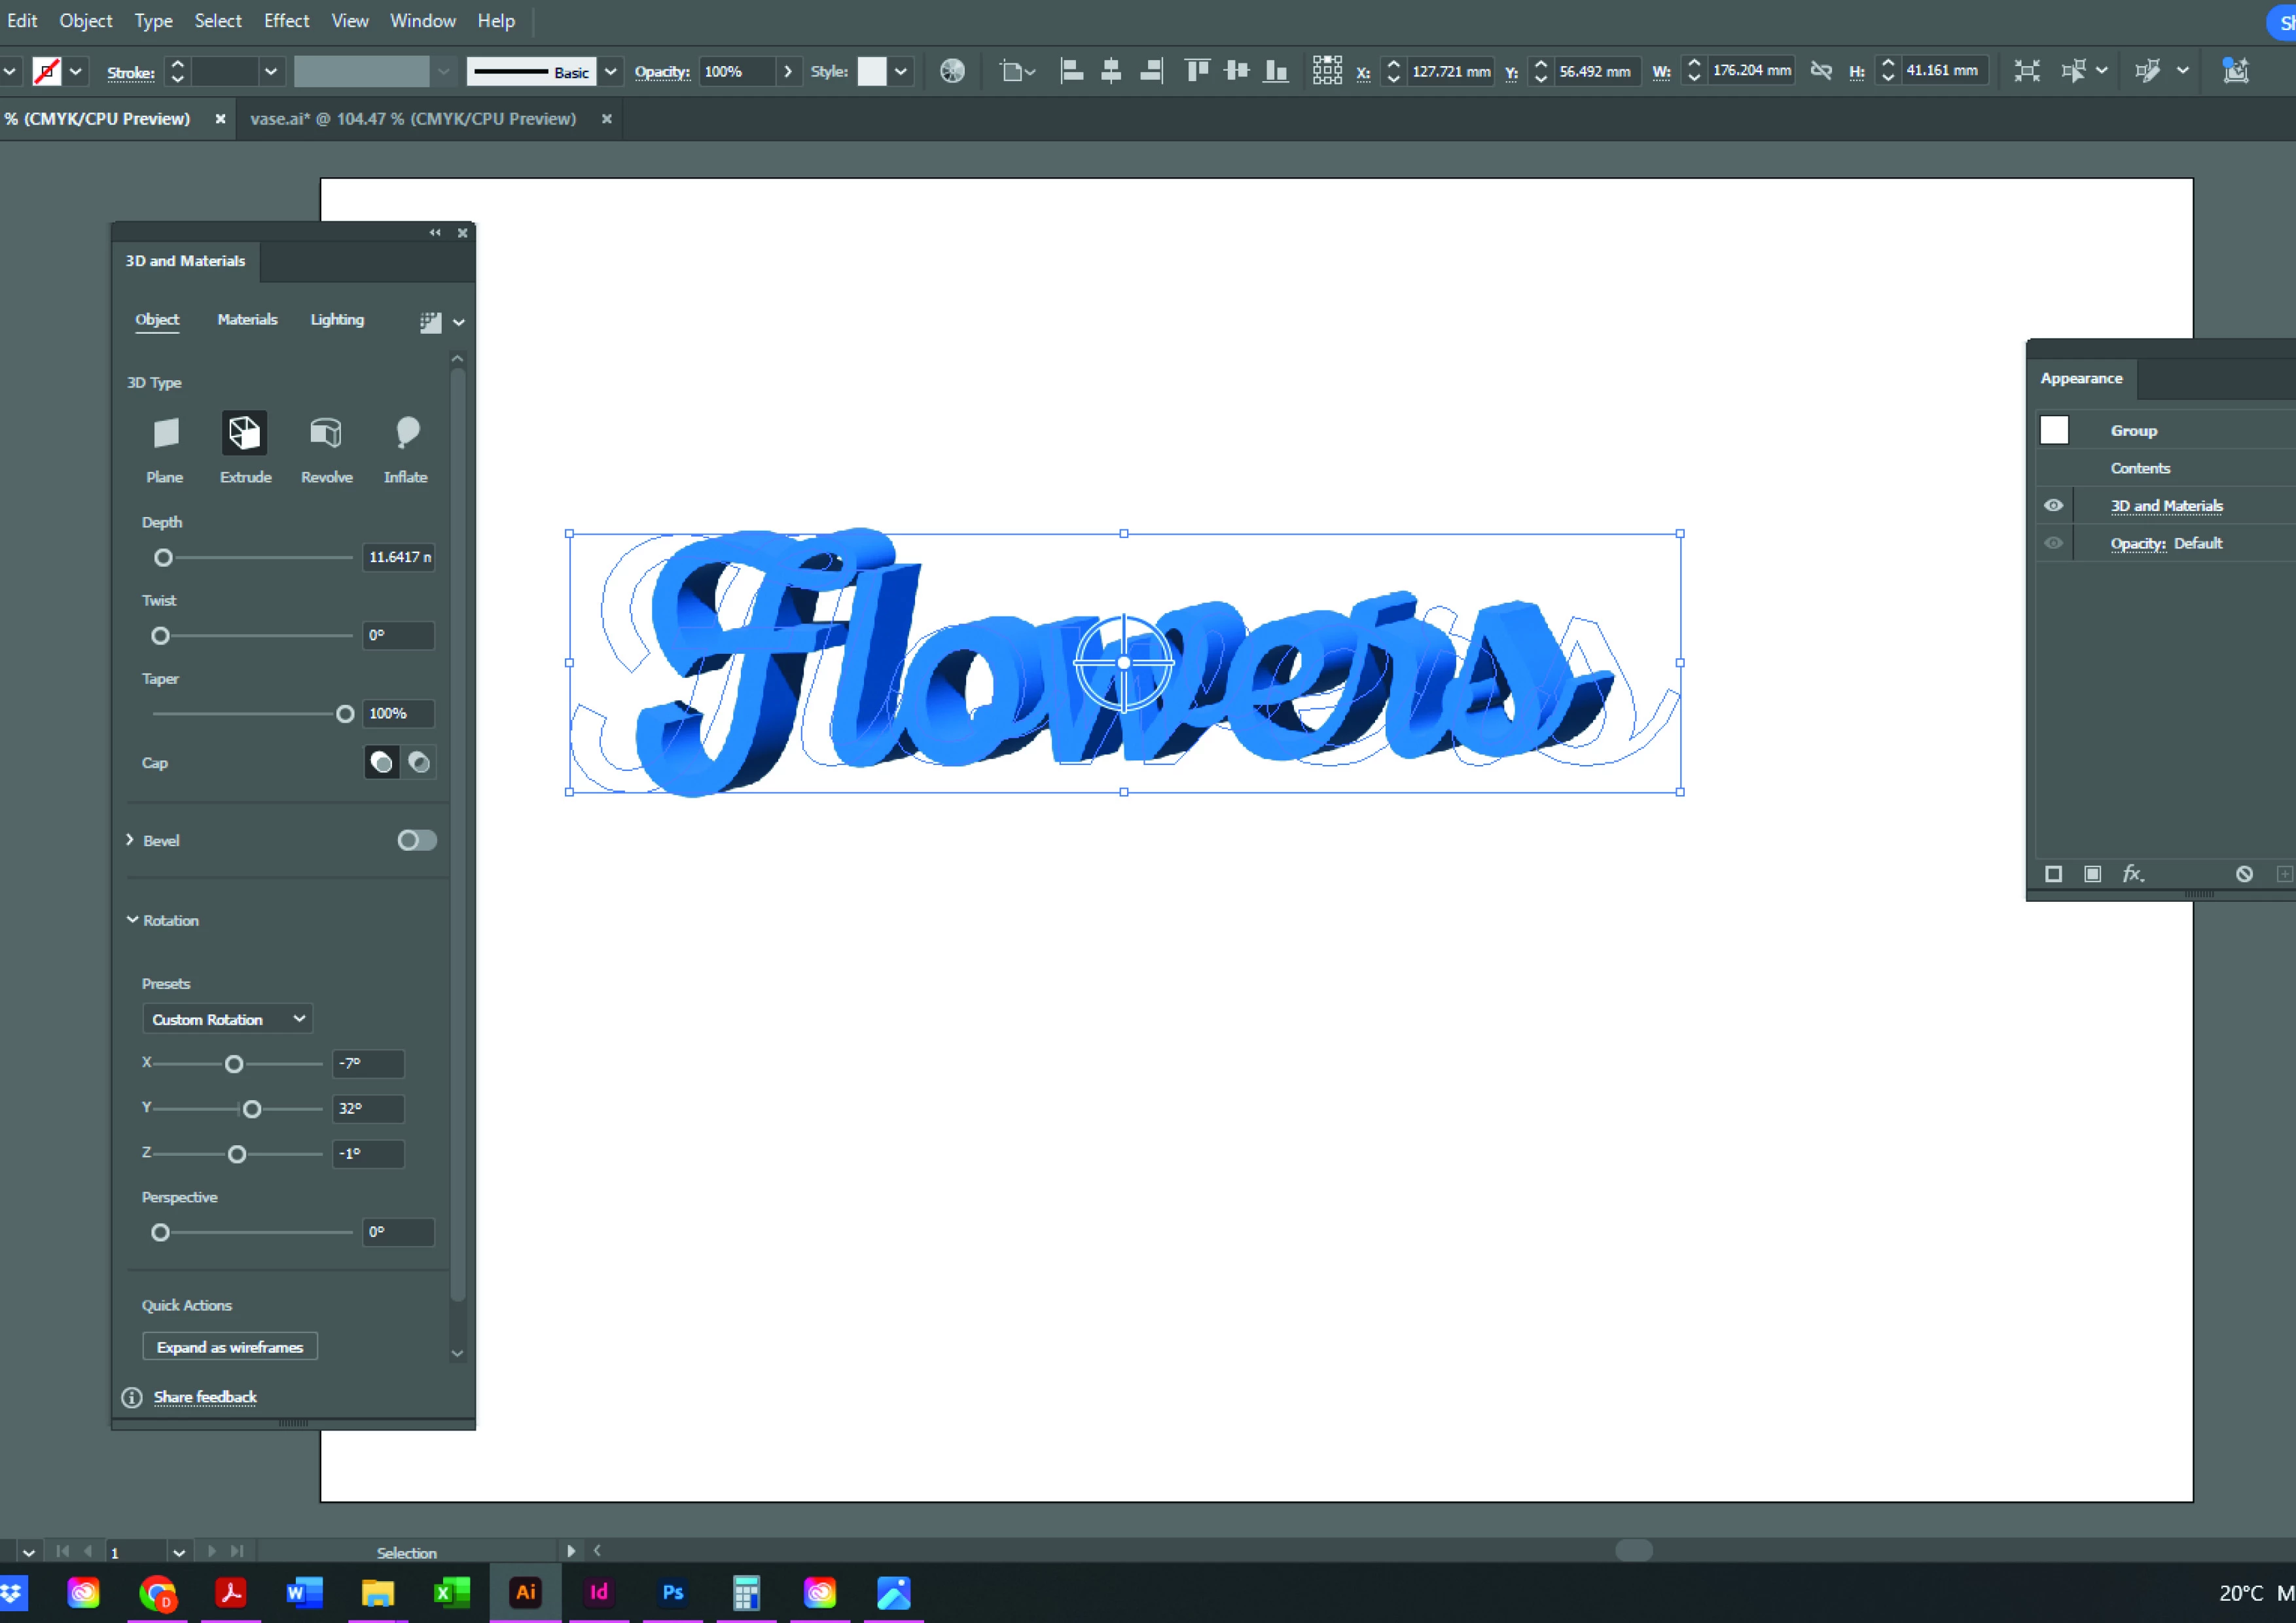The height and width of the screenshot is (1623, 2296).
Task: Open the Share feedback link
Action: pos(205,1397)
